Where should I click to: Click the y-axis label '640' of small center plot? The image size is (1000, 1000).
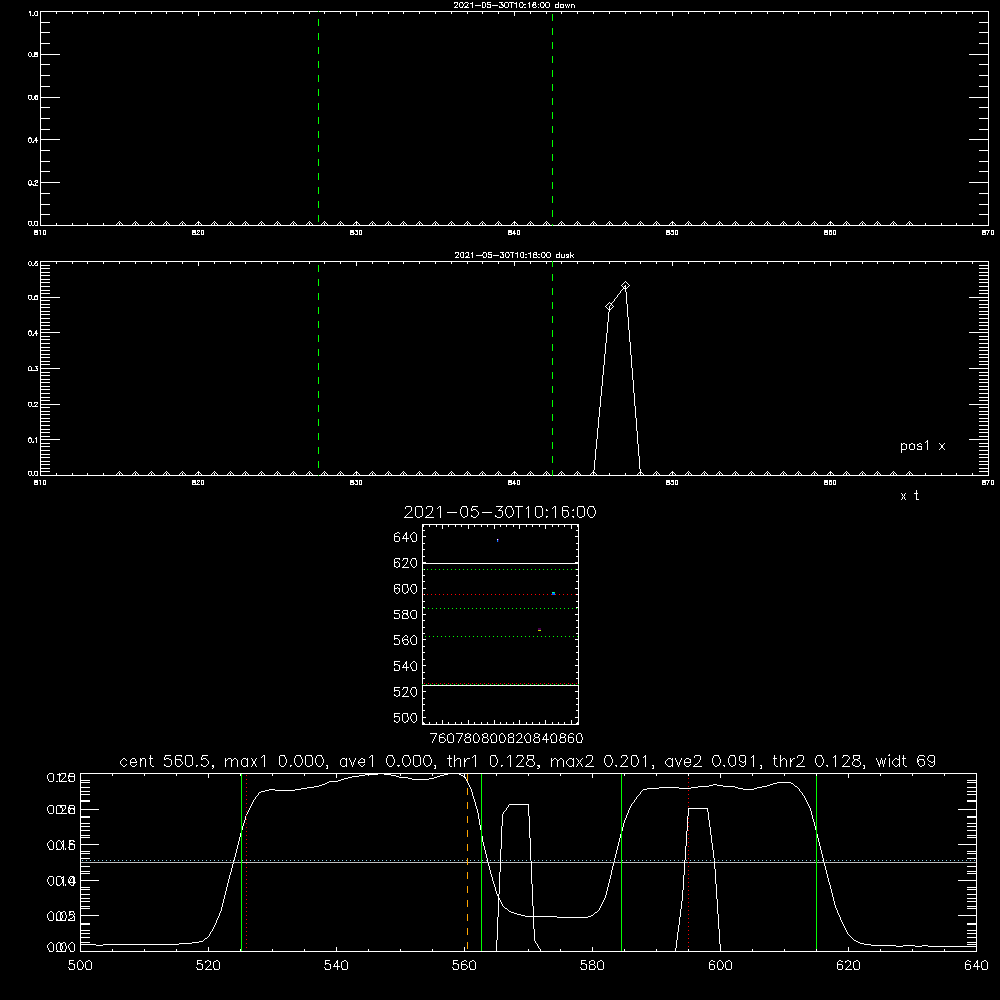(406, 538)
